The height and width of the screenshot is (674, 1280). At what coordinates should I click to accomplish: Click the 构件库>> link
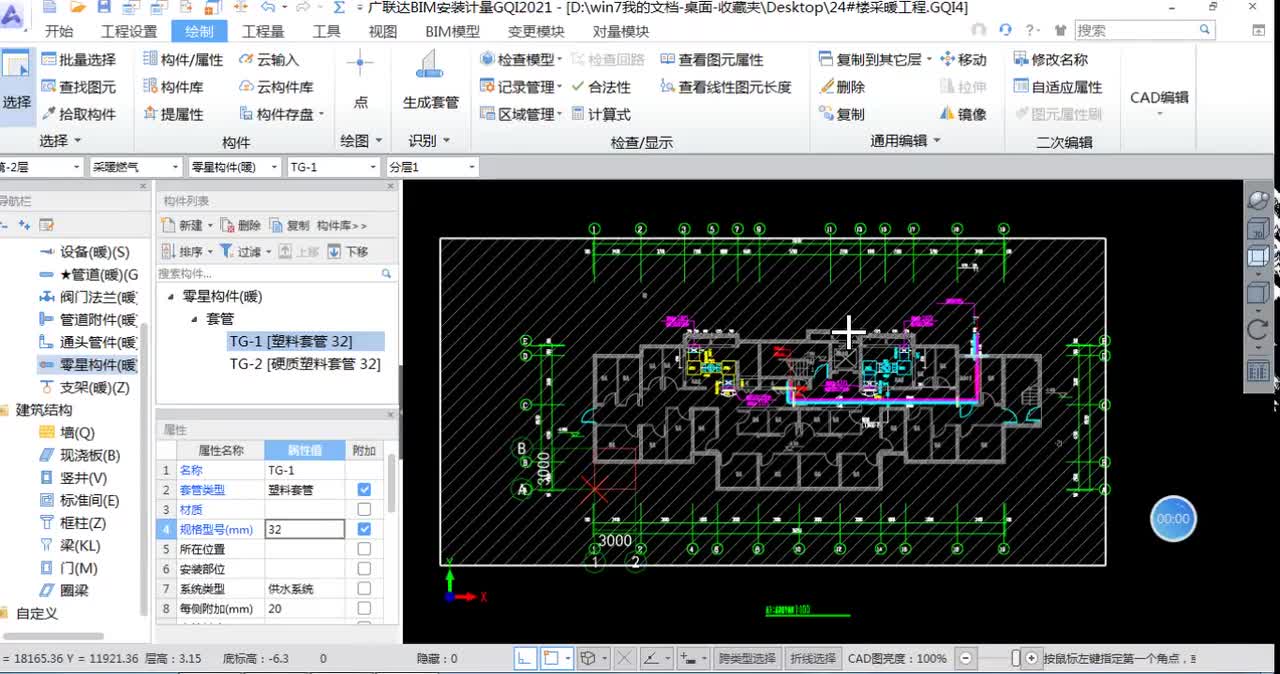(x=342, y=226)
